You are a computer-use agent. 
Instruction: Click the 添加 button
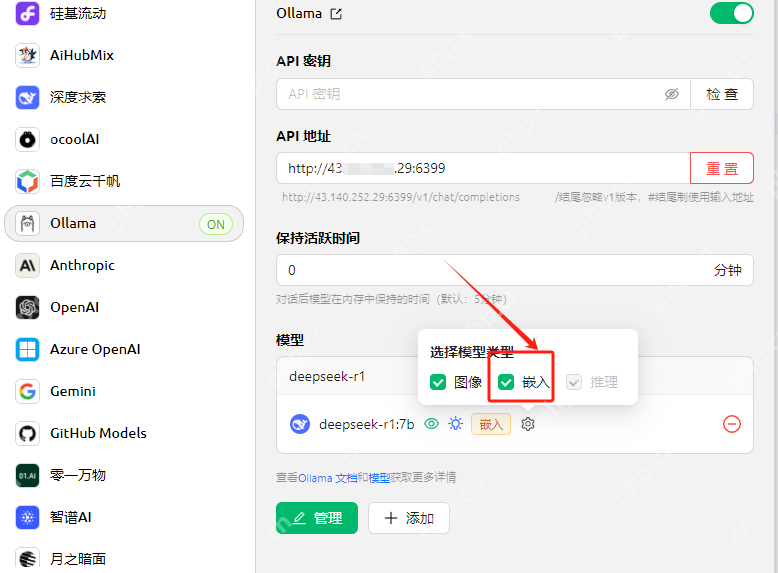coord(409,518)
